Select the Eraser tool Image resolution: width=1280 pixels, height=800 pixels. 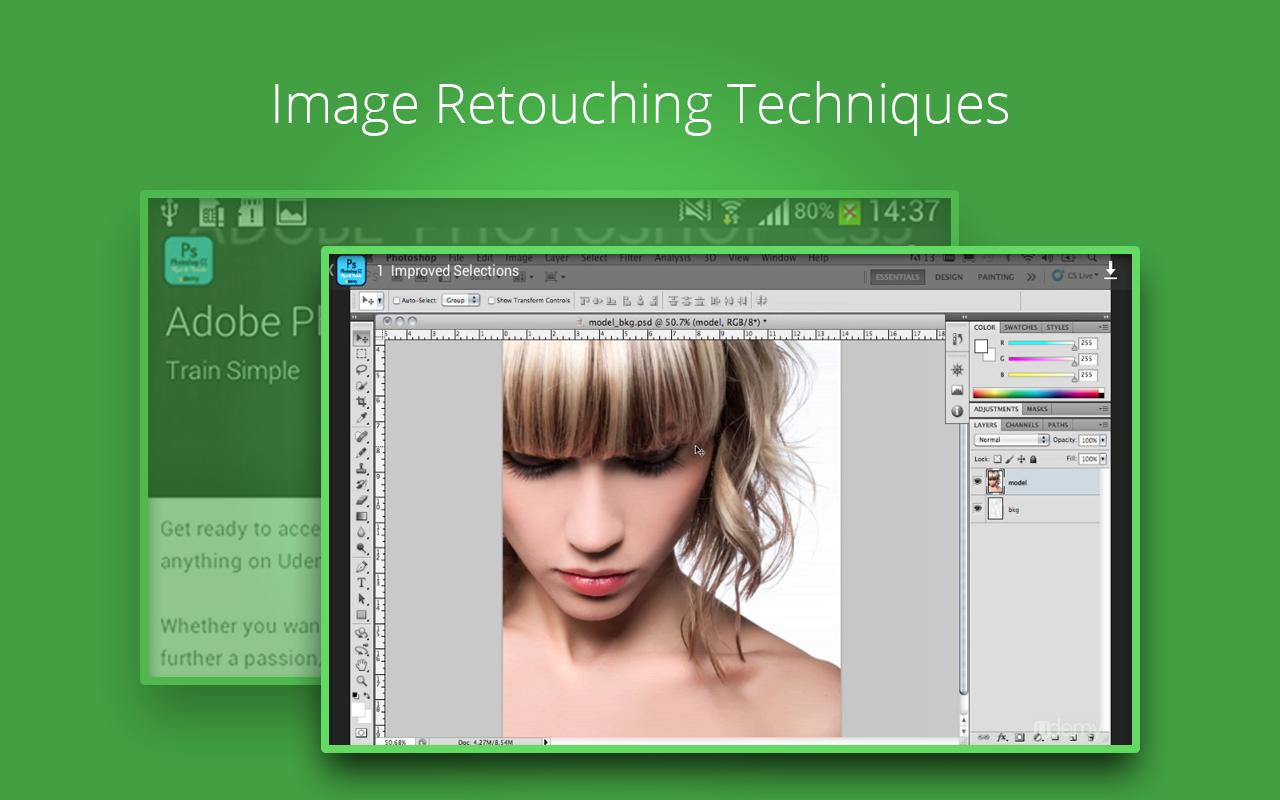361,500
